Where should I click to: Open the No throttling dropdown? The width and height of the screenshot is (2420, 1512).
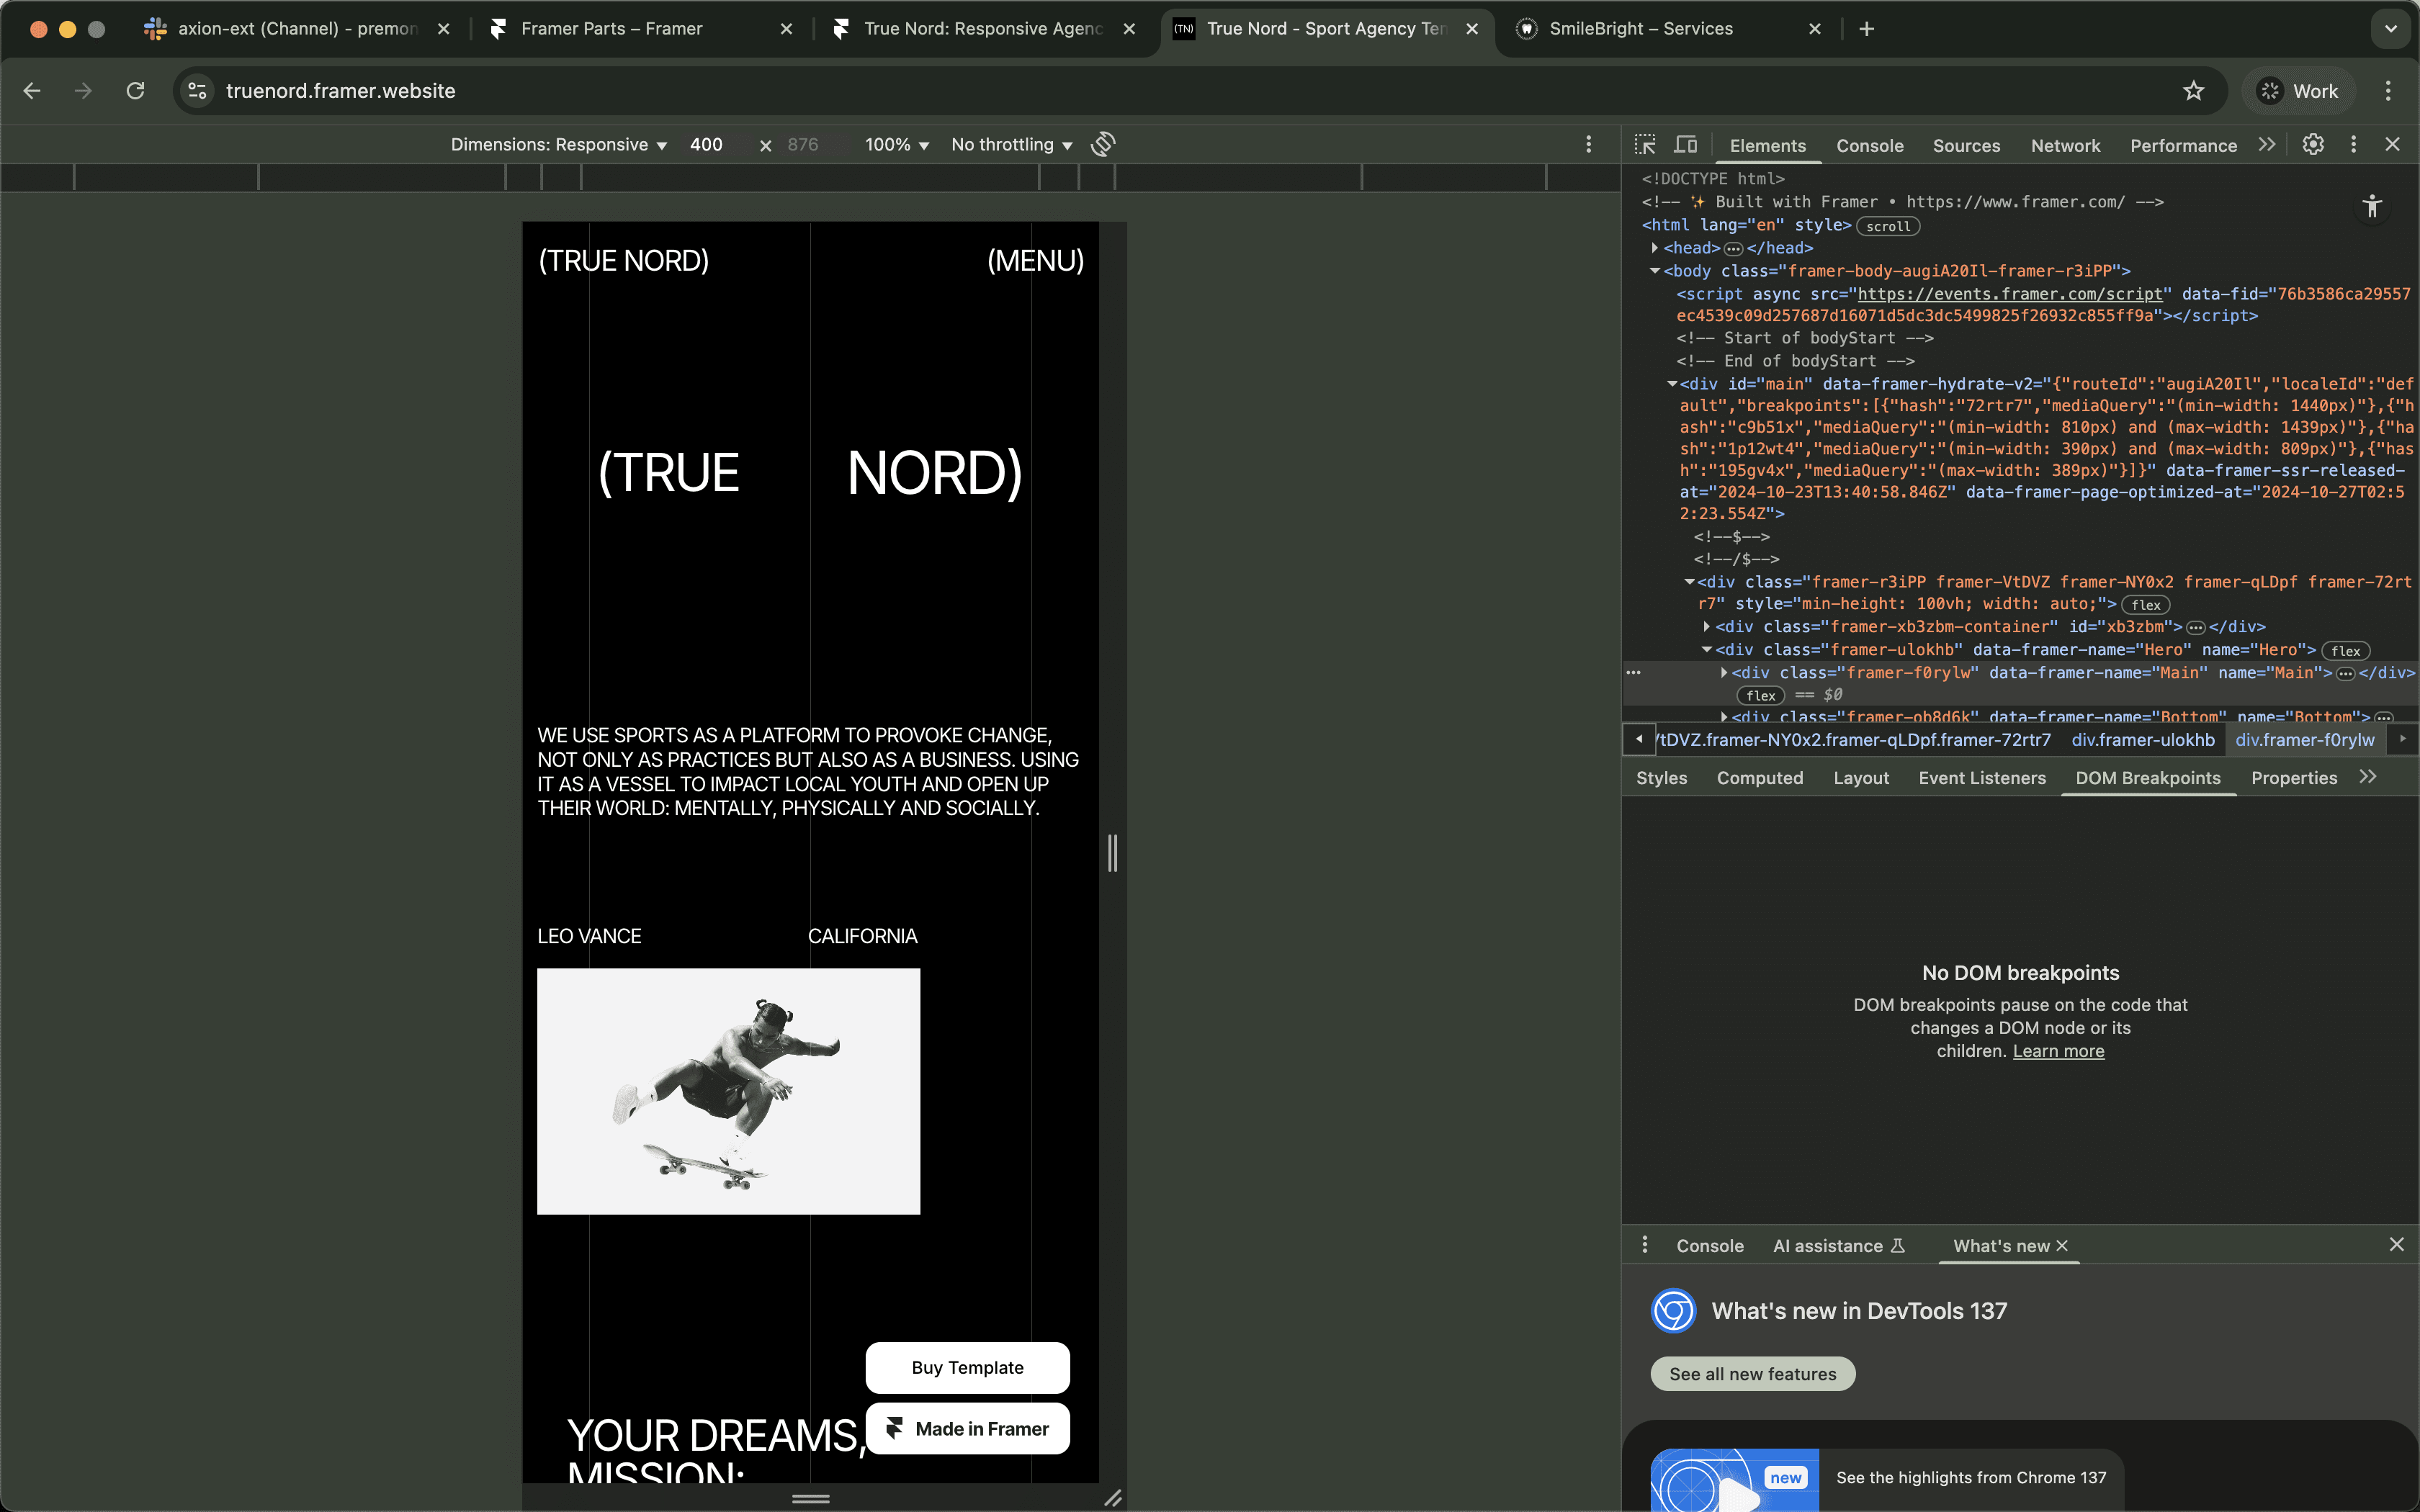[1011, 145]
